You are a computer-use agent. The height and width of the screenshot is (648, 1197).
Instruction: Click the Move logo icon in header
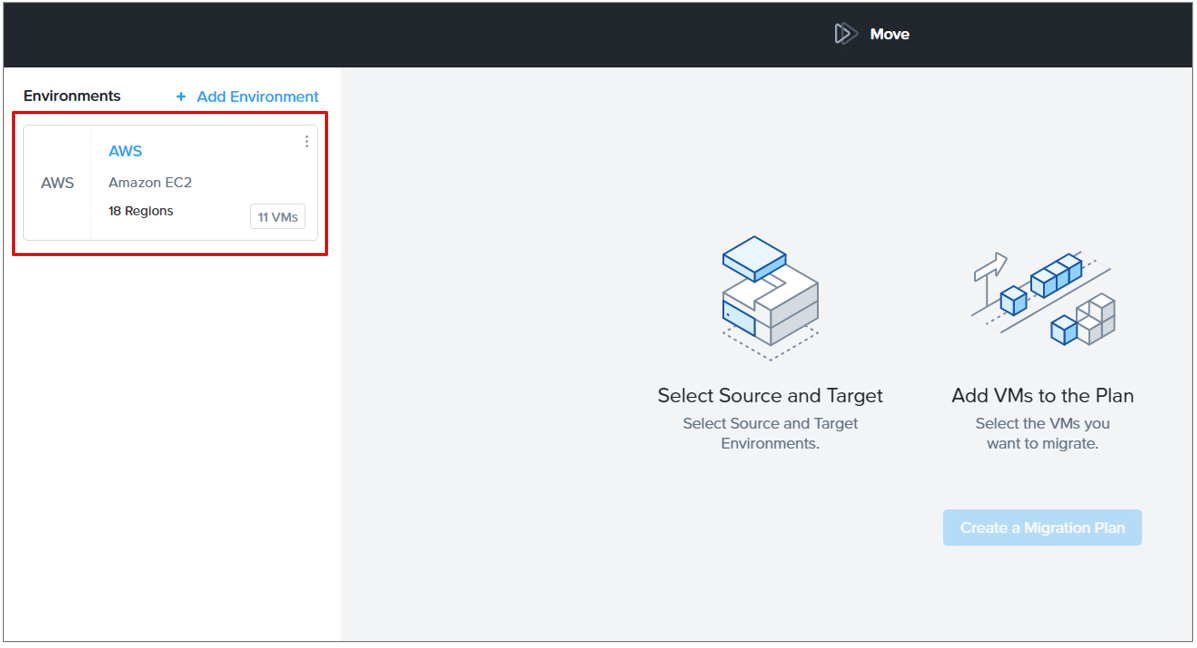845,34
